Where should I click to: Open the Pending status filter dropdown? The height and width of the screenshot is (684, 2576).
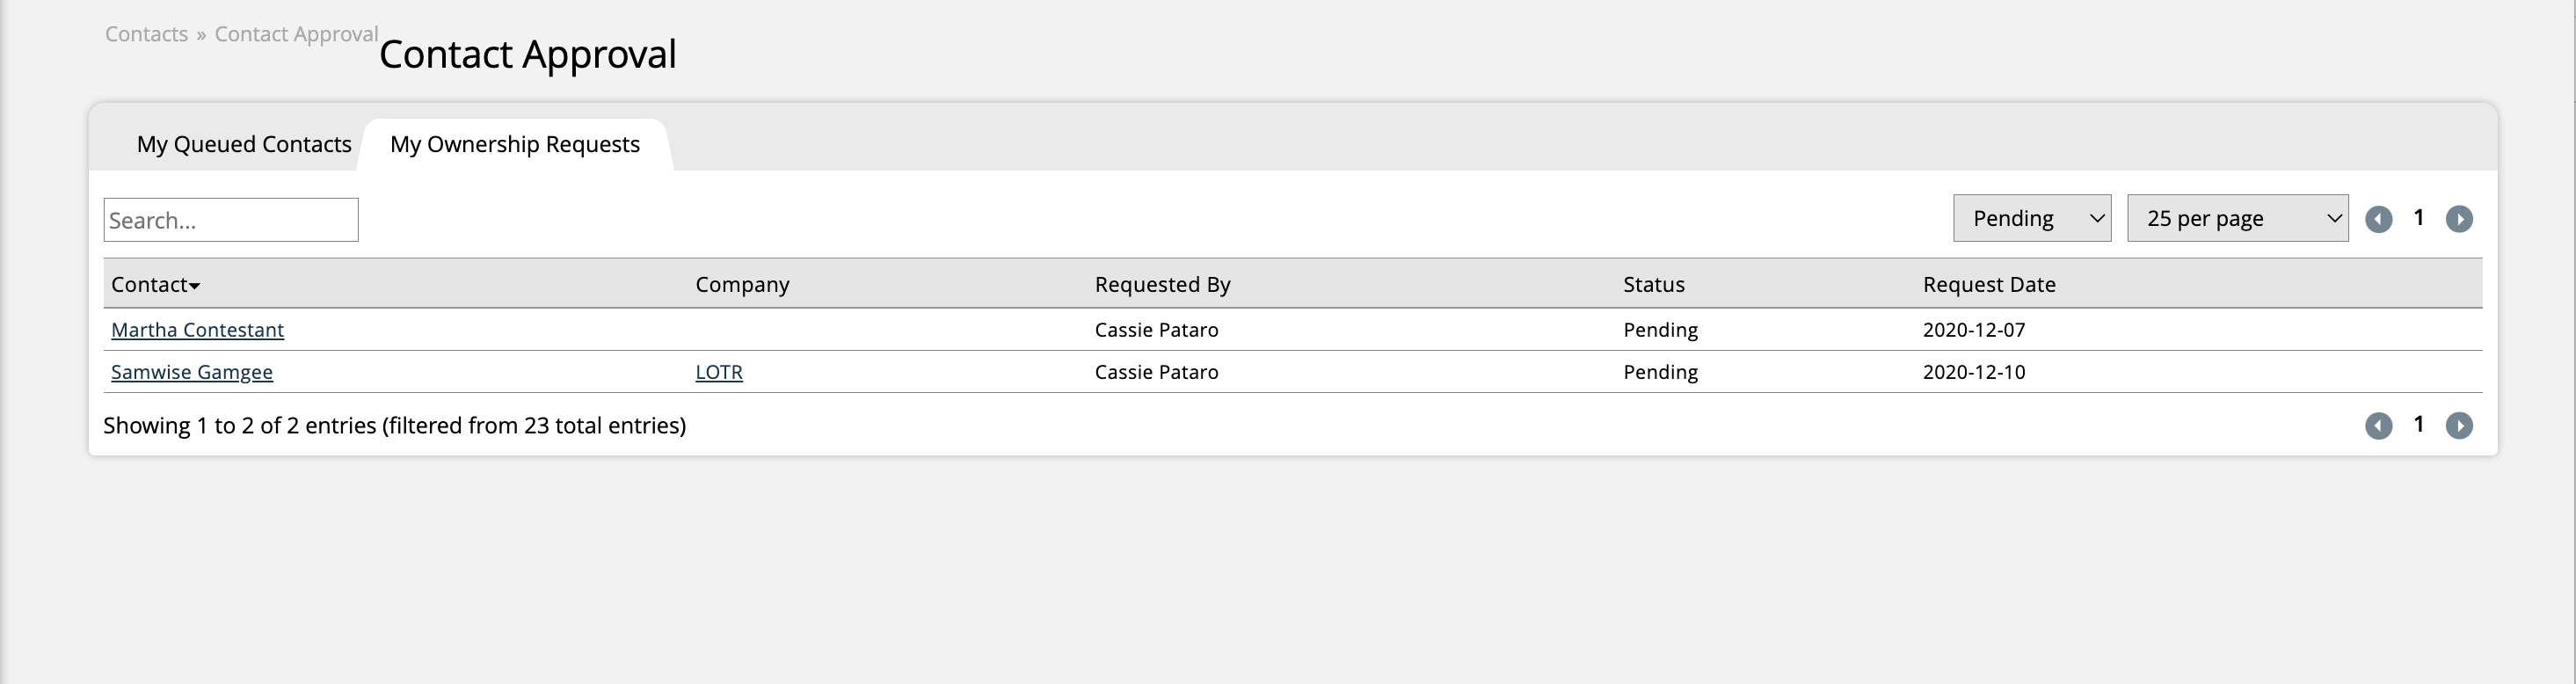[2032, 218]
